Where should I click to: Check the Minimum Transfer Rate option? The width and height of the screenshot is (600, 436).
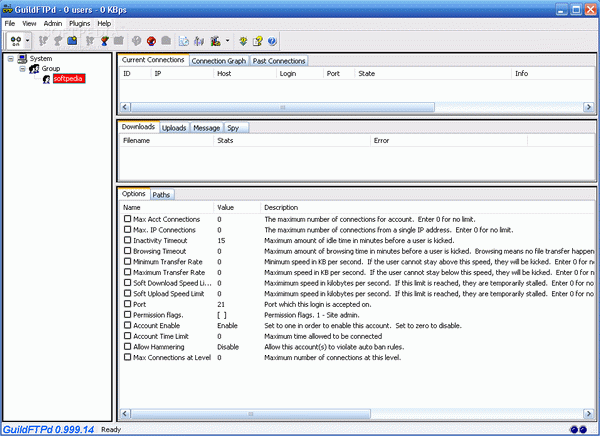127,261
